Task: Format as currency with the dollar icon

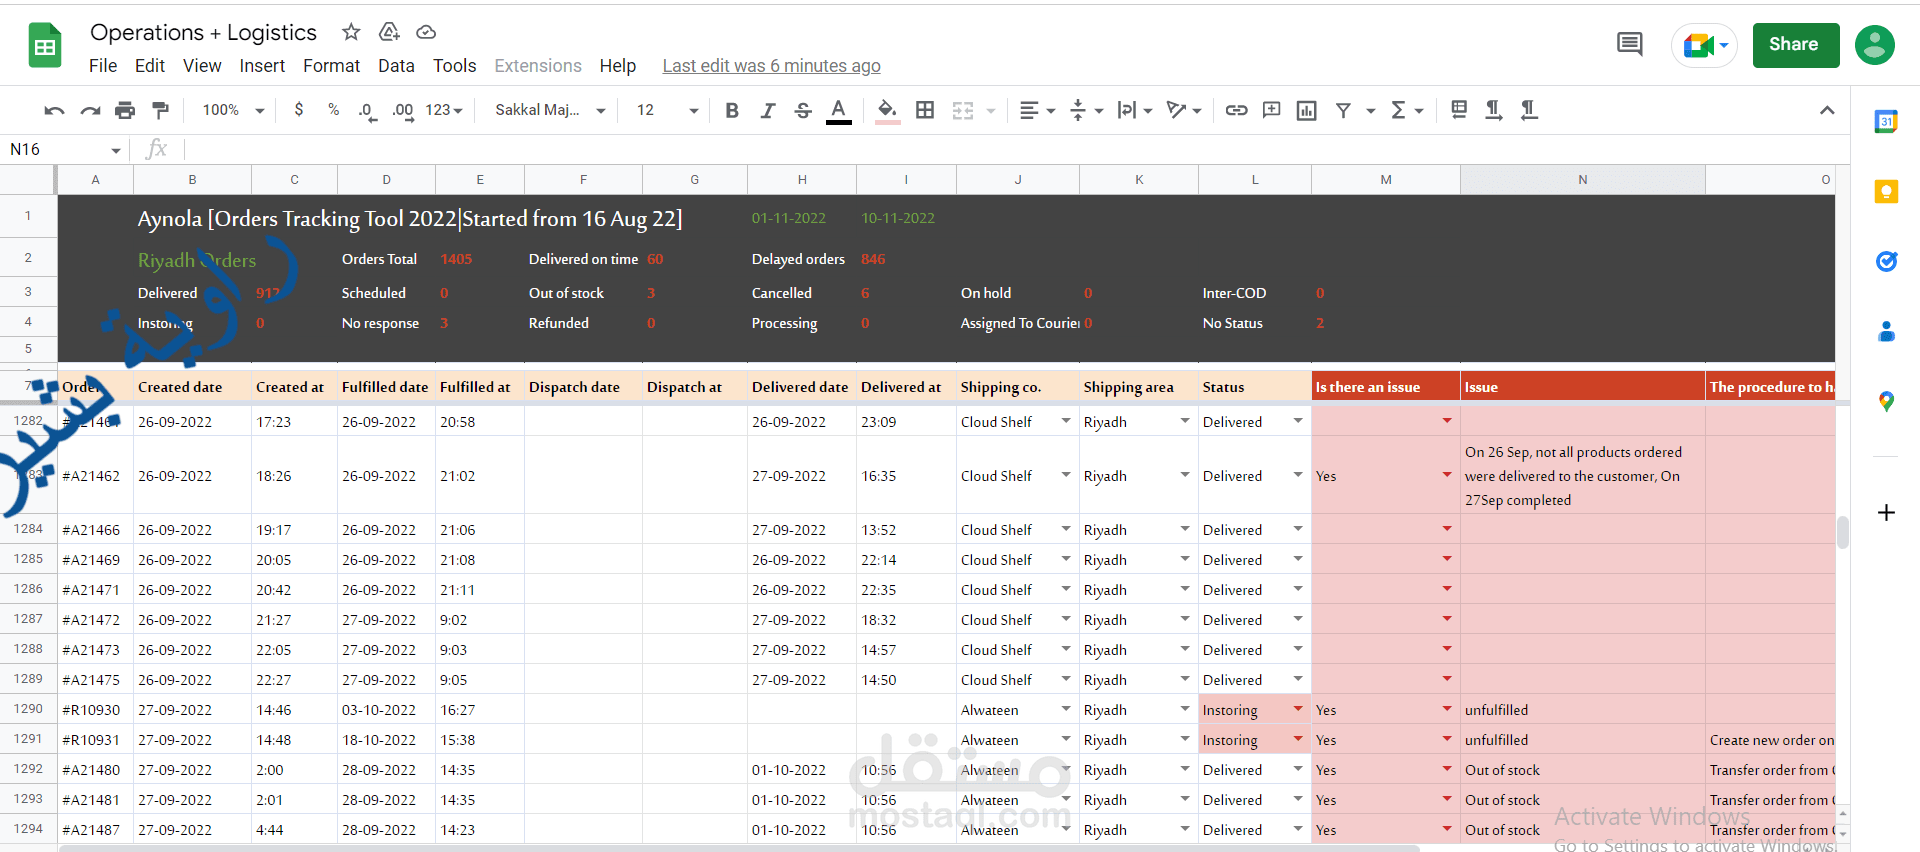Action: coord(298,110)
